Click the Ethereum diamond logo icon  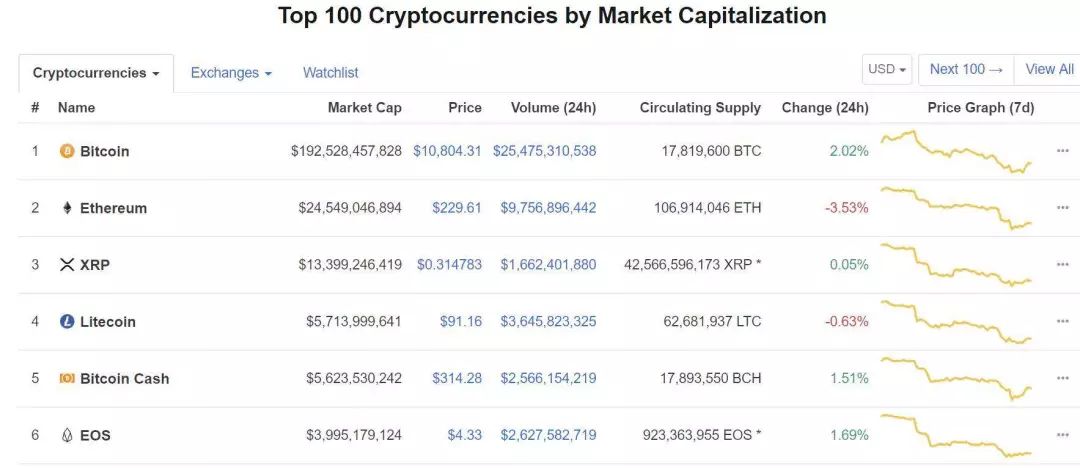click(x=67, y=208)
